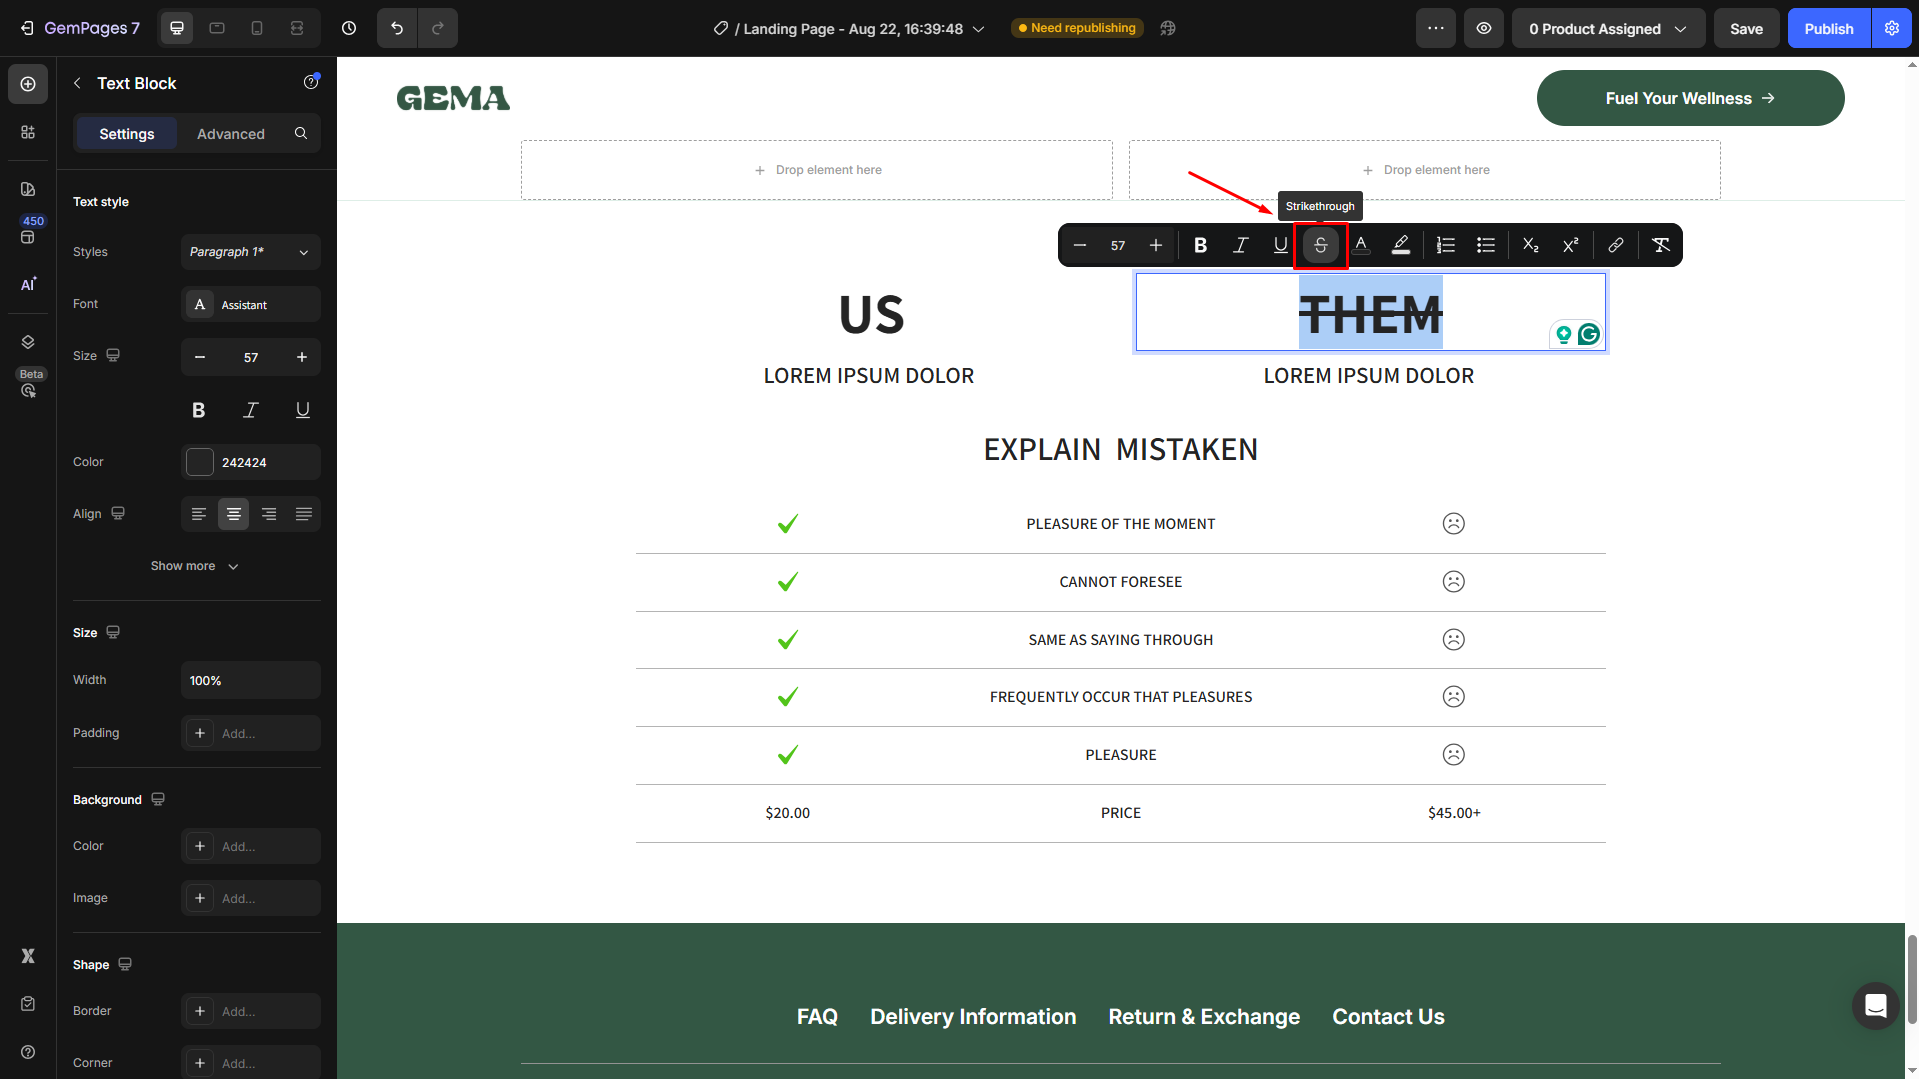Image resolution: width=1919 pixels, height=1079 pixels.
Task: Toggle bold in Text style panel
Action: tap(199, 410)
